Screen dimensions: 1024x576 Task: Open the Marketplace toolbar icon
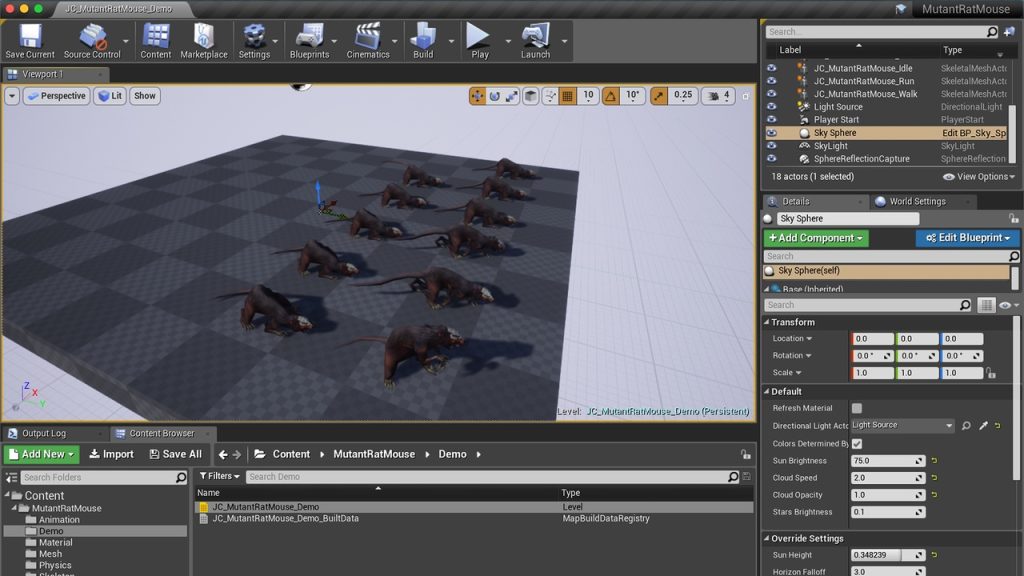[204, 40]
